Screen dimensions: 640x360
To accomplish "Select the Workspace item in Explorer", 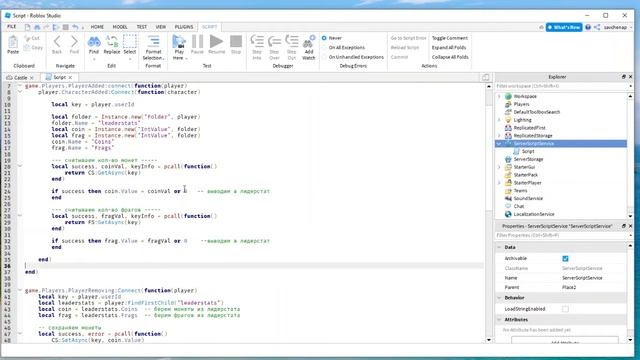I will [x=525, y=96].
